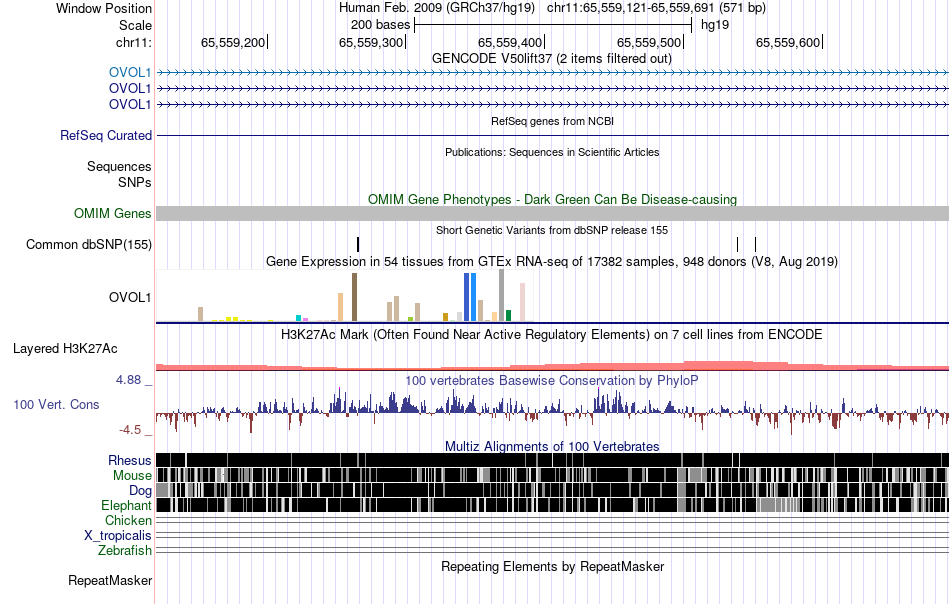Click the light-blue OVOL1 transcript label
The image size is (950, 604).
click(x=130, y=73)
